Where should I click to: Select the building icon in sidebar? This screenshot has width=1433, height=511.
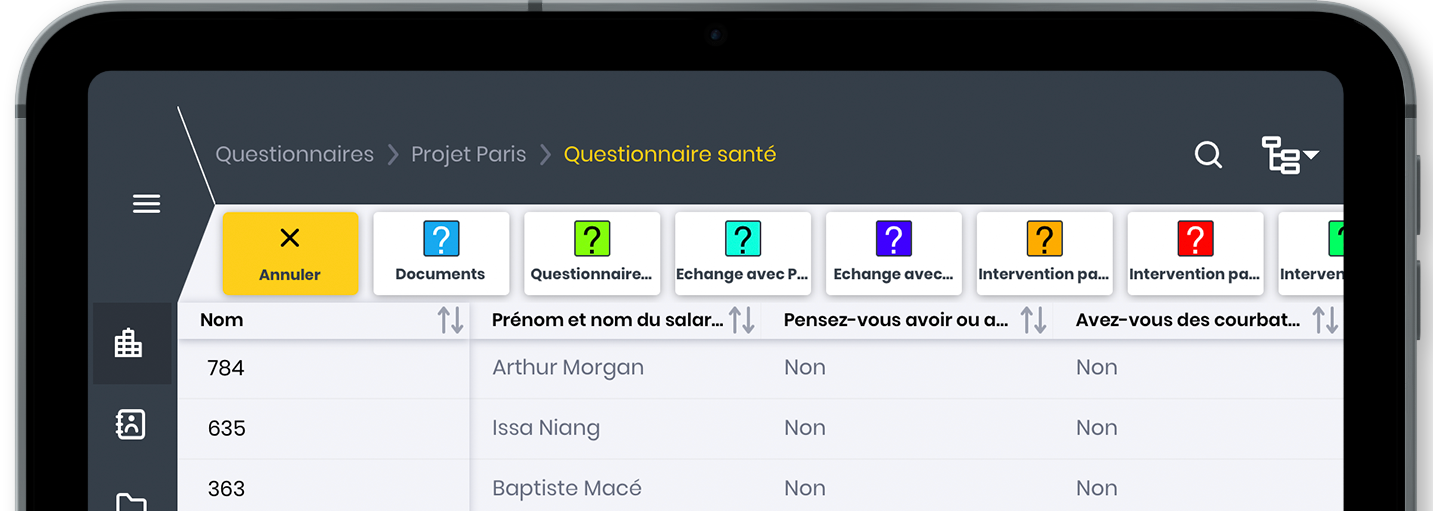[x=129, y=343]
